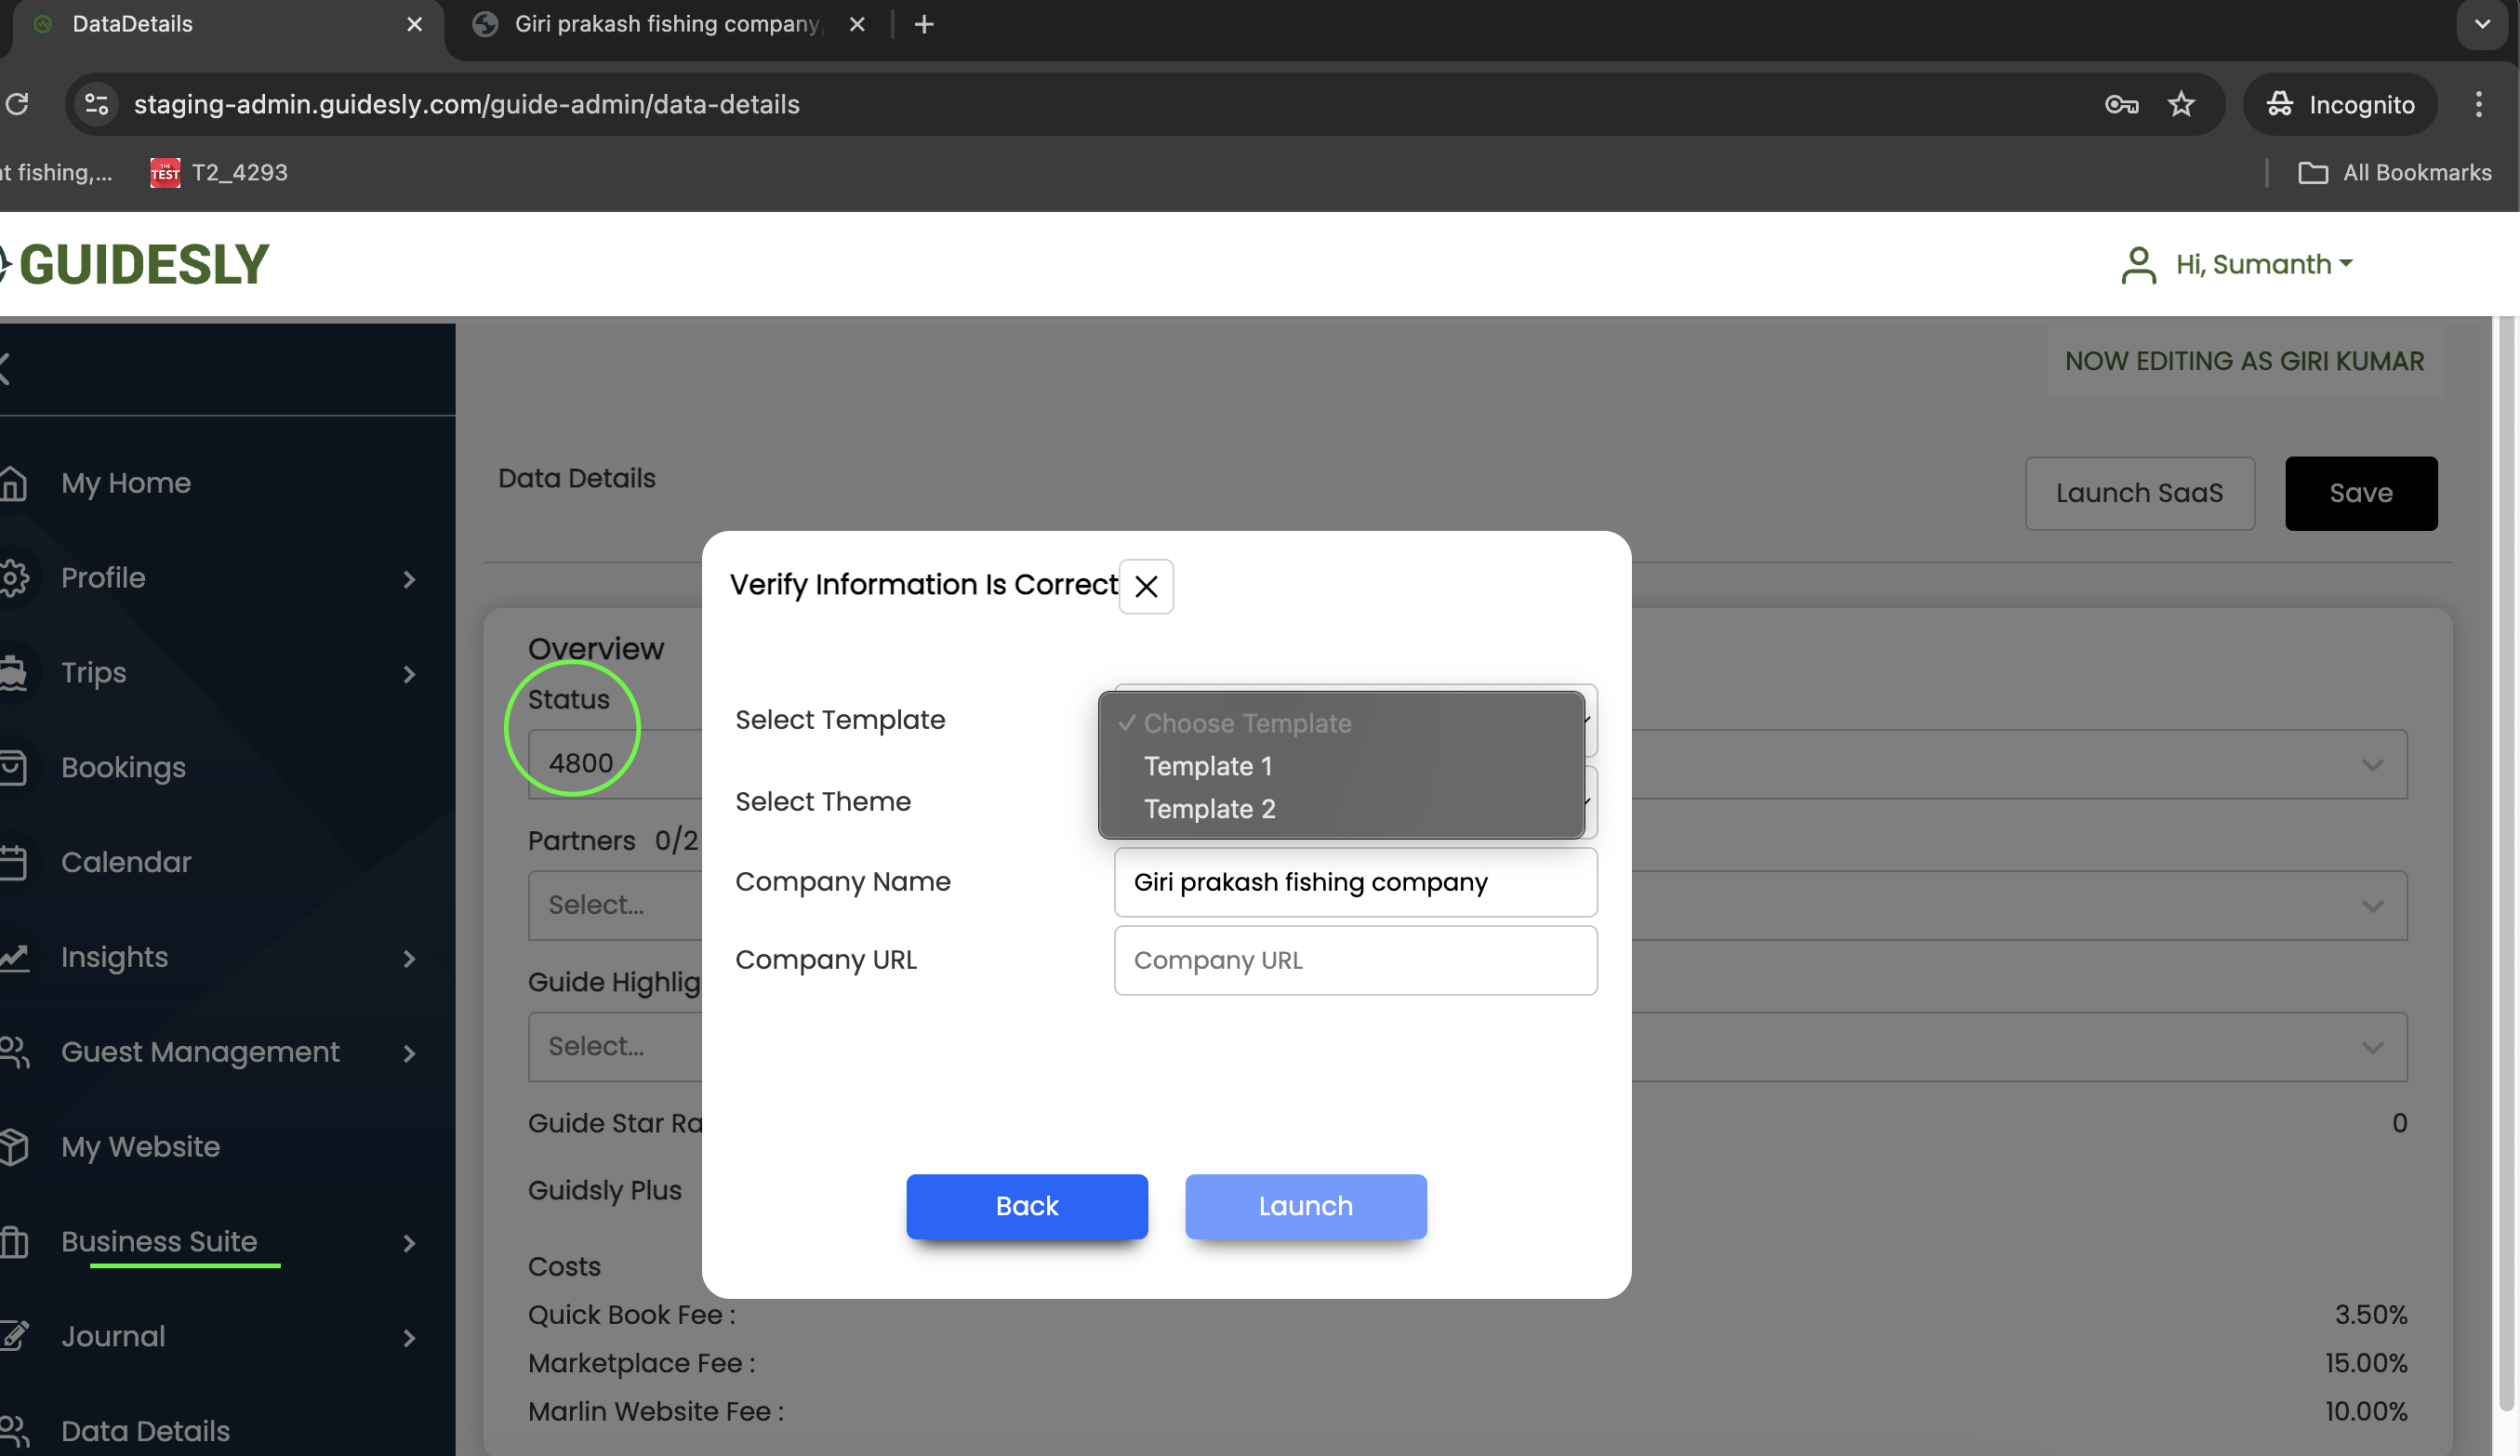Choose Template 2 from the dropdown list
Viewport: 2520px width, 1456px height.
[x=1209, y=809]
